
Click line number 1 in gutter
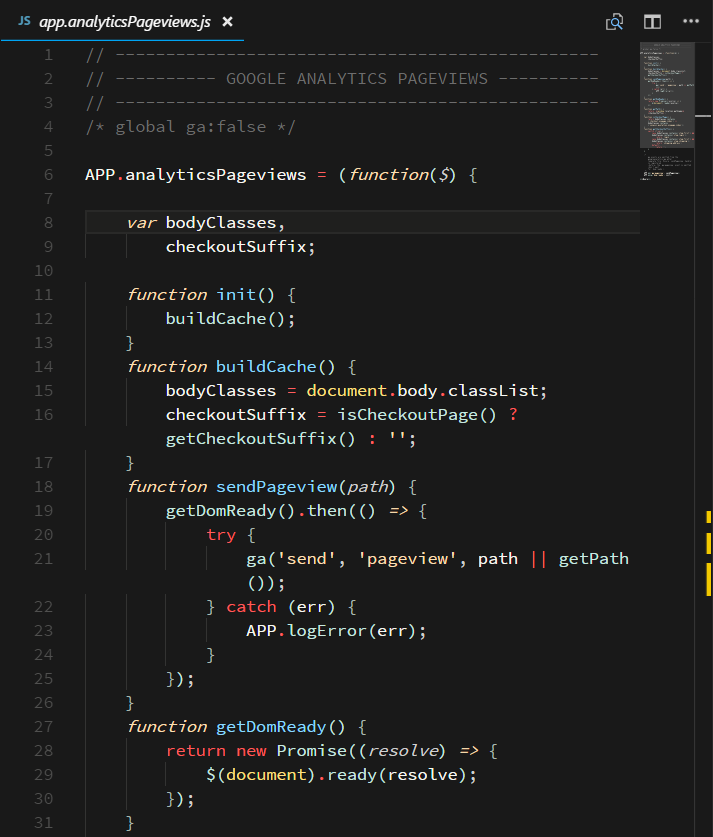click(49, 54)
